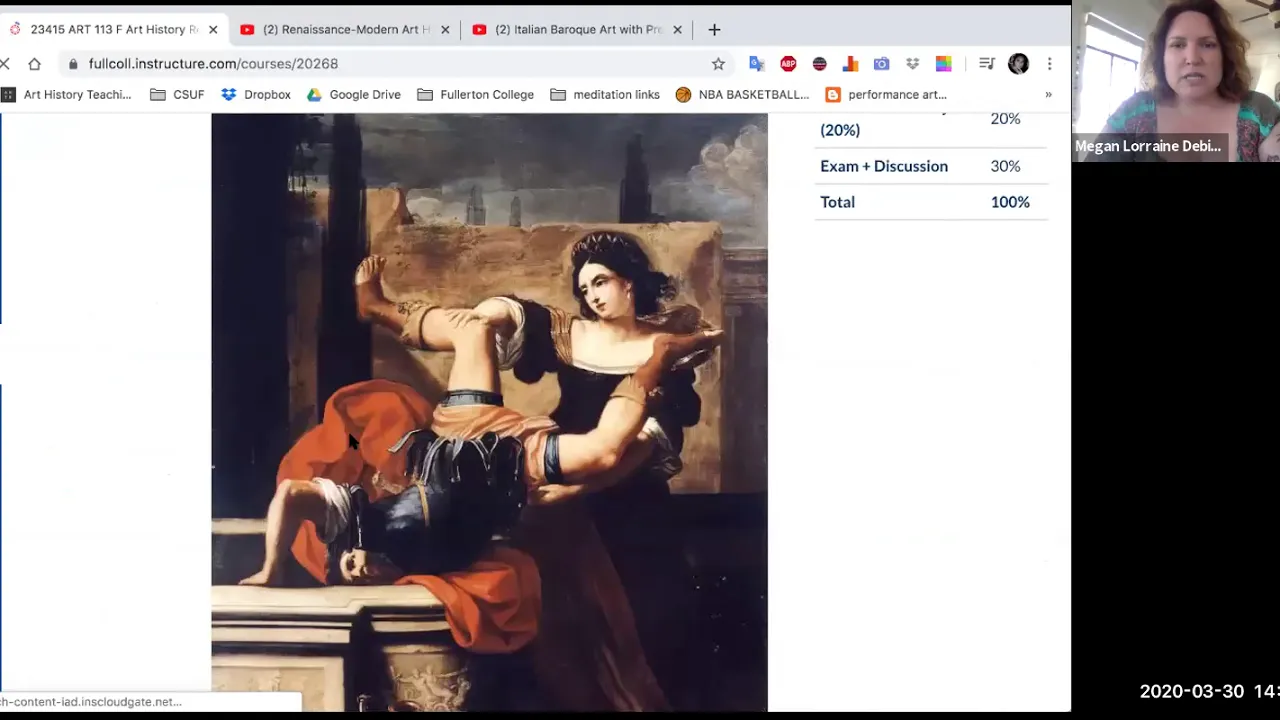Close the Renaissance-Modern Art tab

445,30
